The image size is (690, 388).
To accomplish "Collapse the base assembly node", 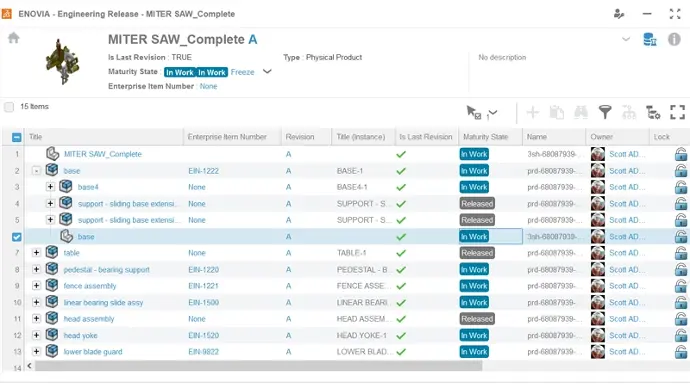I will tap(37, 171).
